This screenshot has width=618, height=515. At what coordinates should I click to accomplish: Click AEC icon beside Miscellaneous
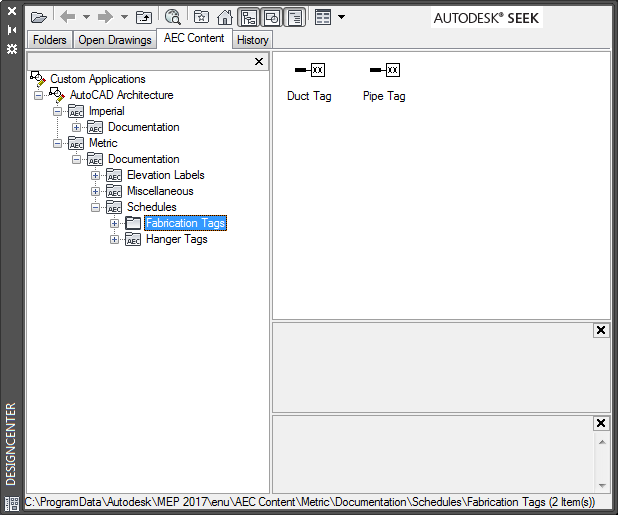pos(114,191)
